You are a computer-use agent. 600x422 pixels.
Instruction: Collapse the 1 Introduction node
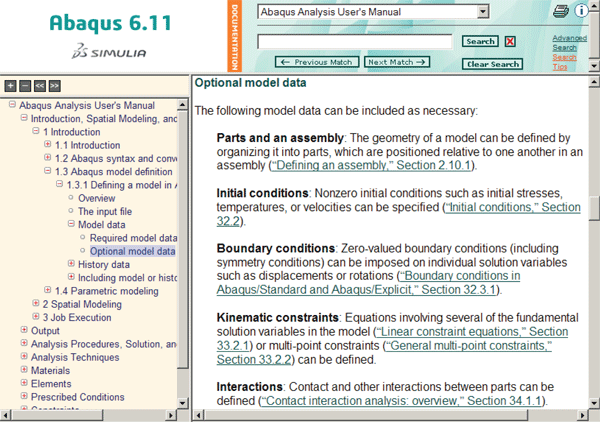(x=36, y=131)
